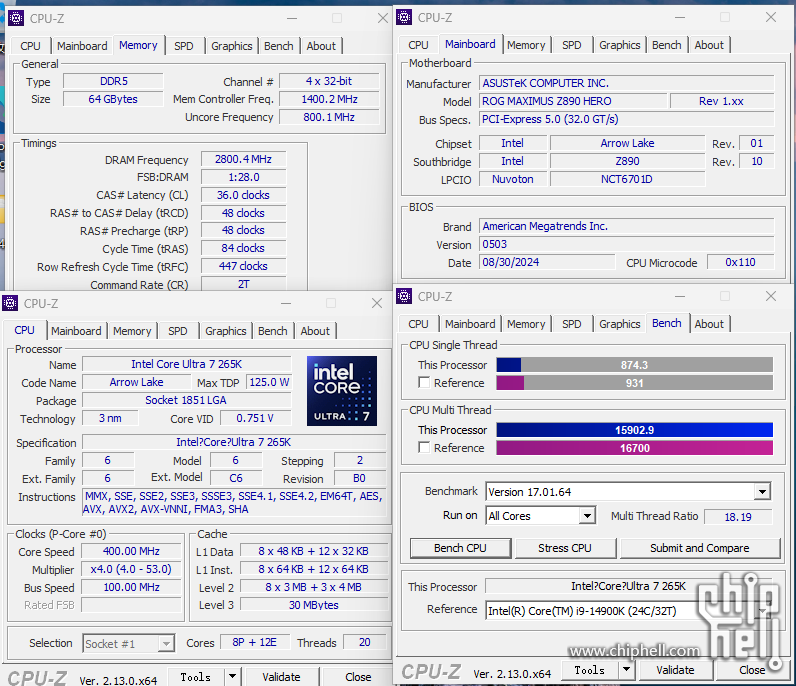
Task: Open About tab in Bench window
Action: click(709, 323)
